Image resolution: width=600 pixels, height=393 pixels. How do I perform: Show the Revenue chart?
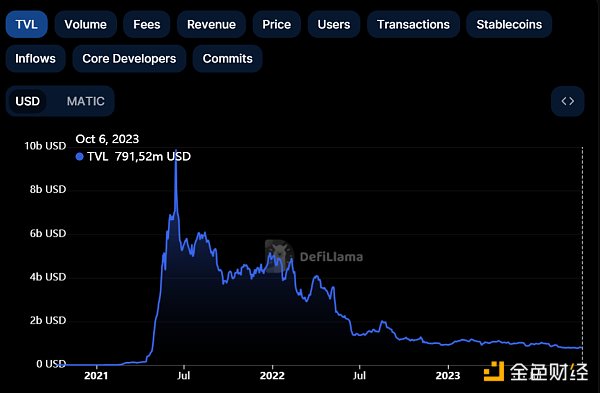[211, 24]
